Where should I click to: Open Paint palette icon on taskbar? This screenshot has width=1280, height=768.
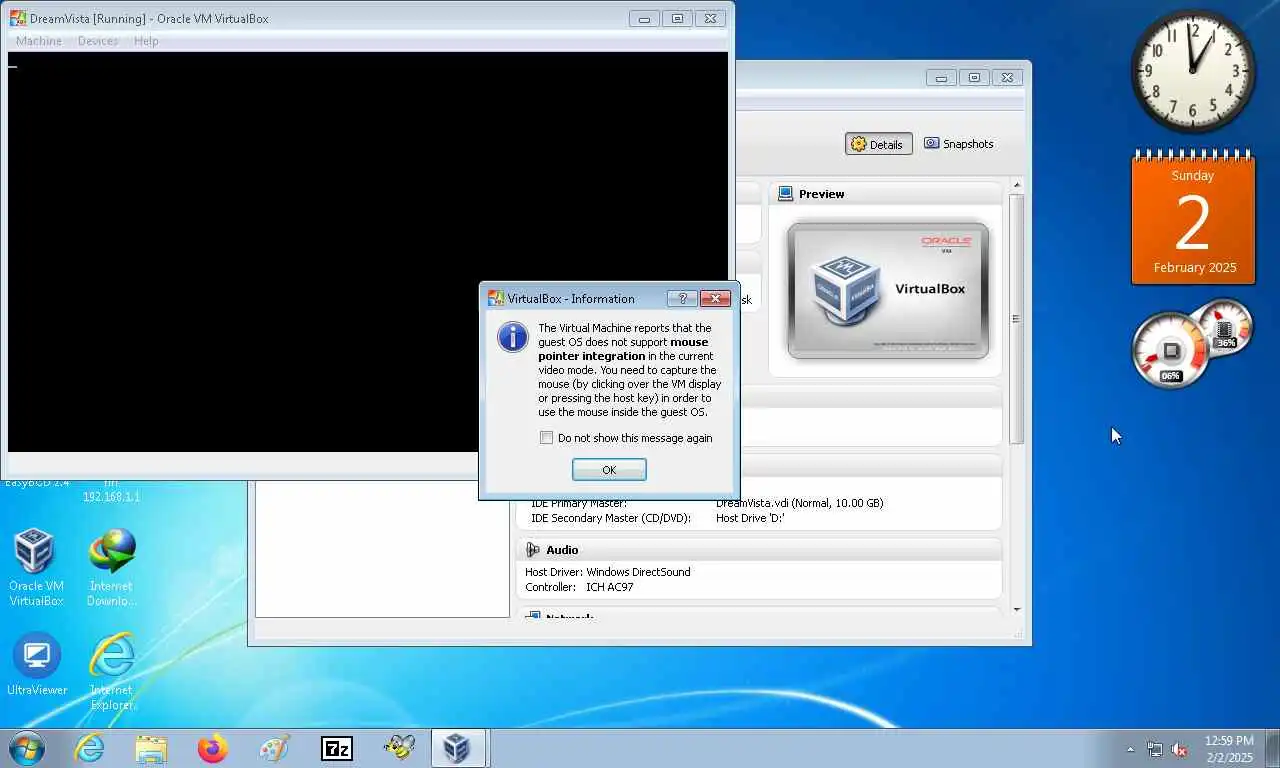point(274,748)
